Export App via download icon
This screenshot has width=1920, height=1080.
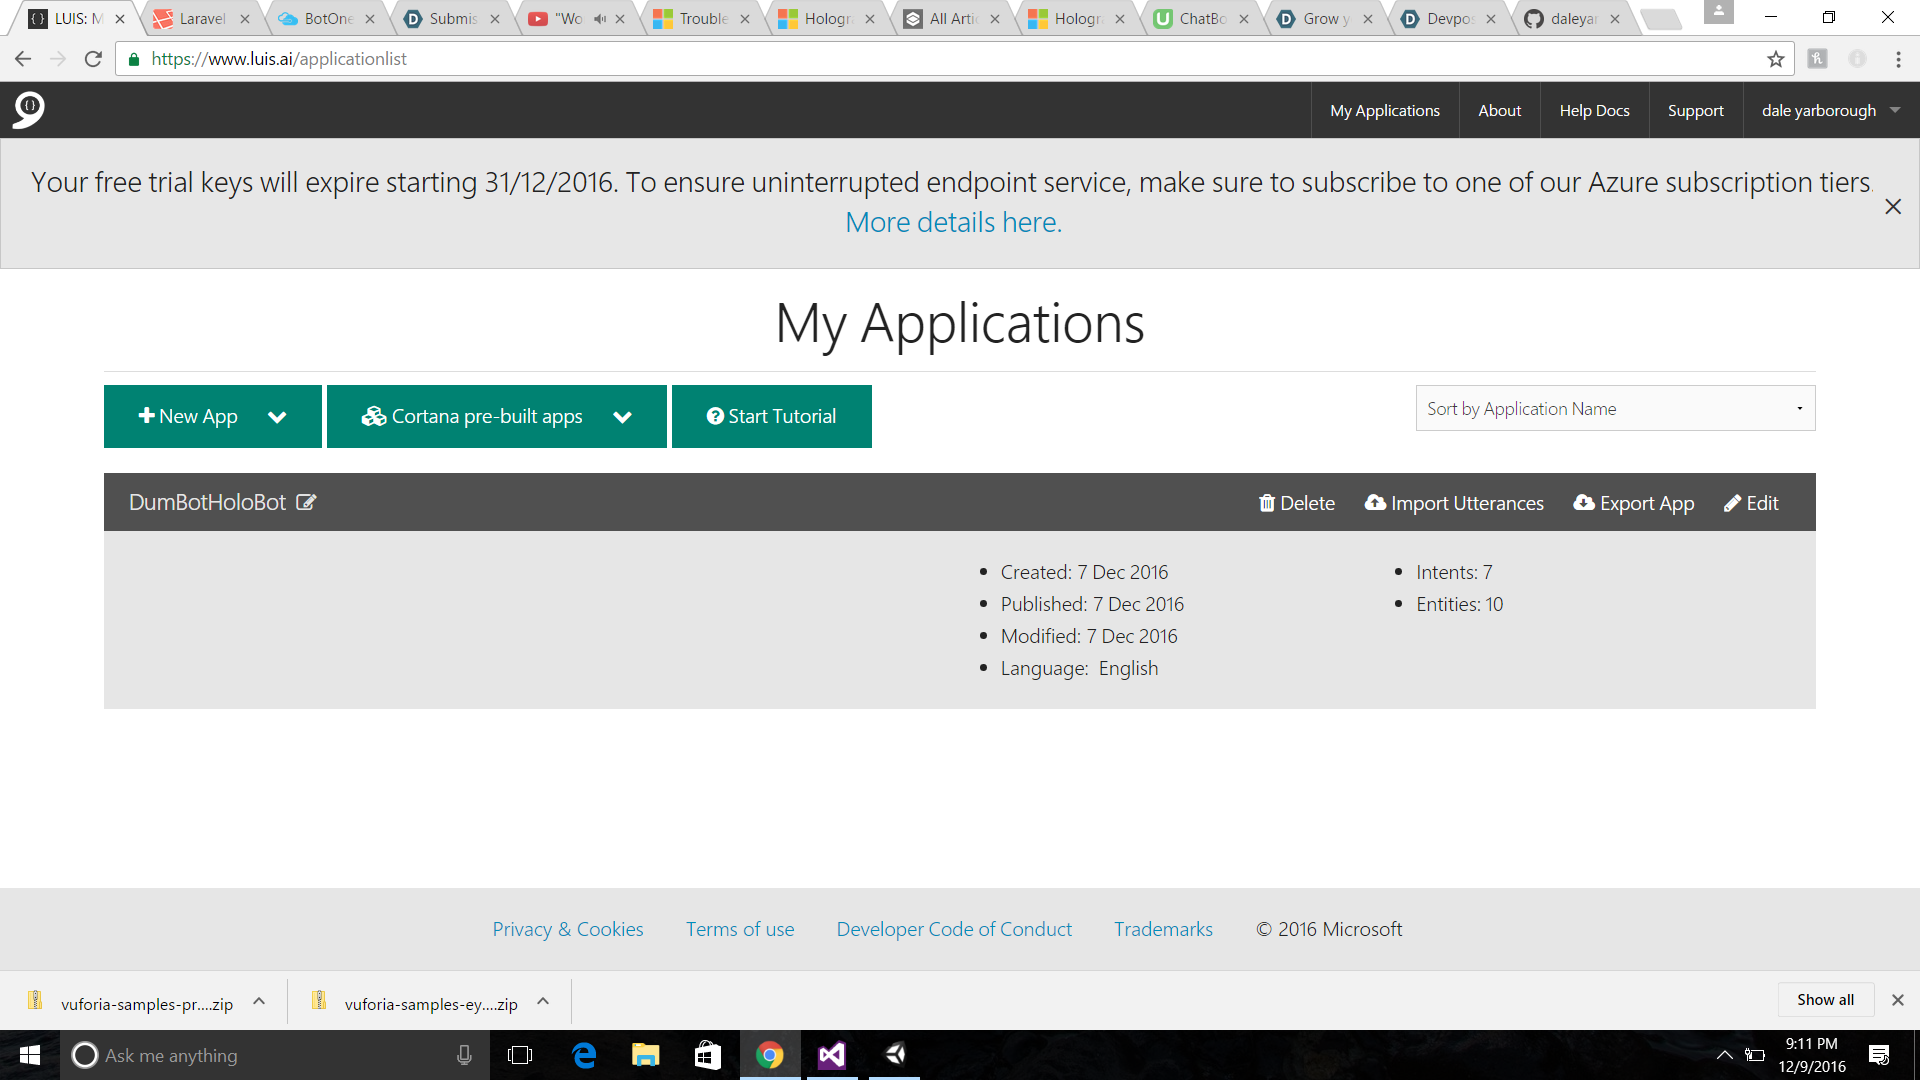[1584, 503]
